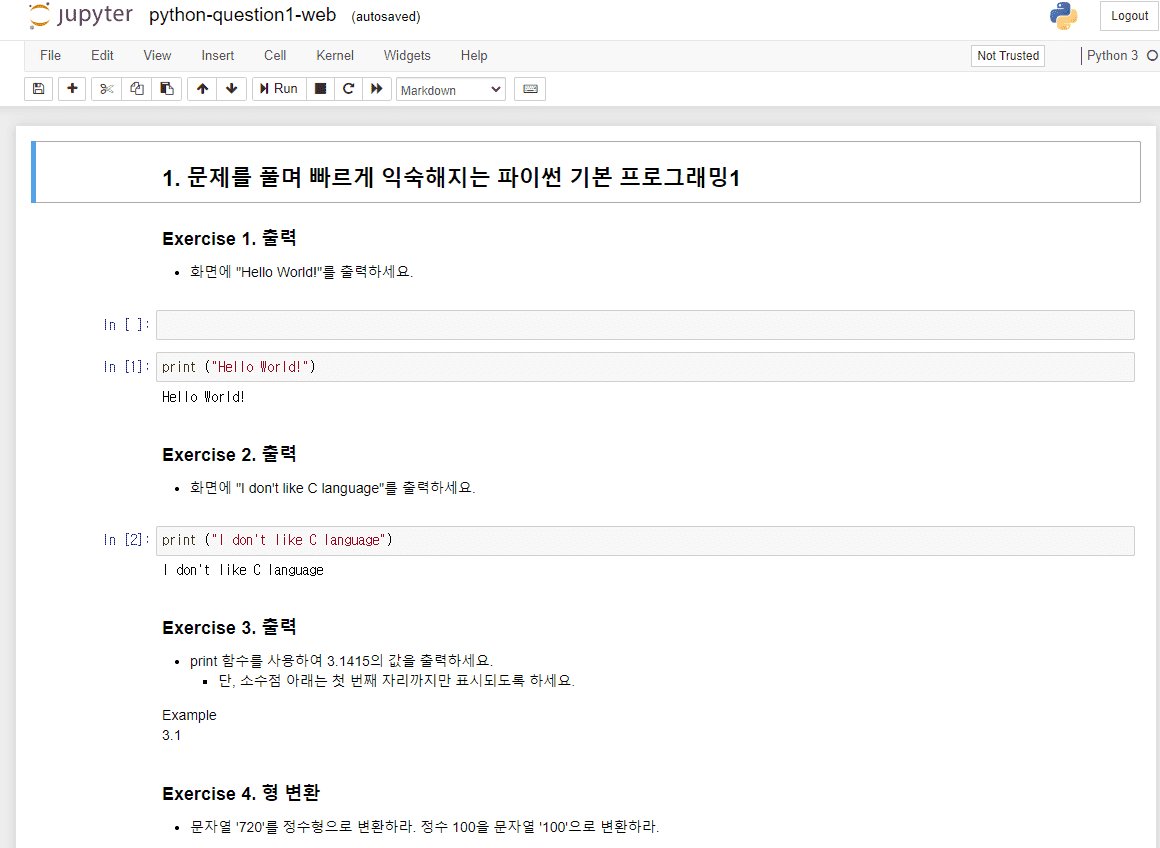This screenshot has width=1160, height=848.
Task: Click into the empty code cell
Action: pyautogui.click(x=645, y=325)
